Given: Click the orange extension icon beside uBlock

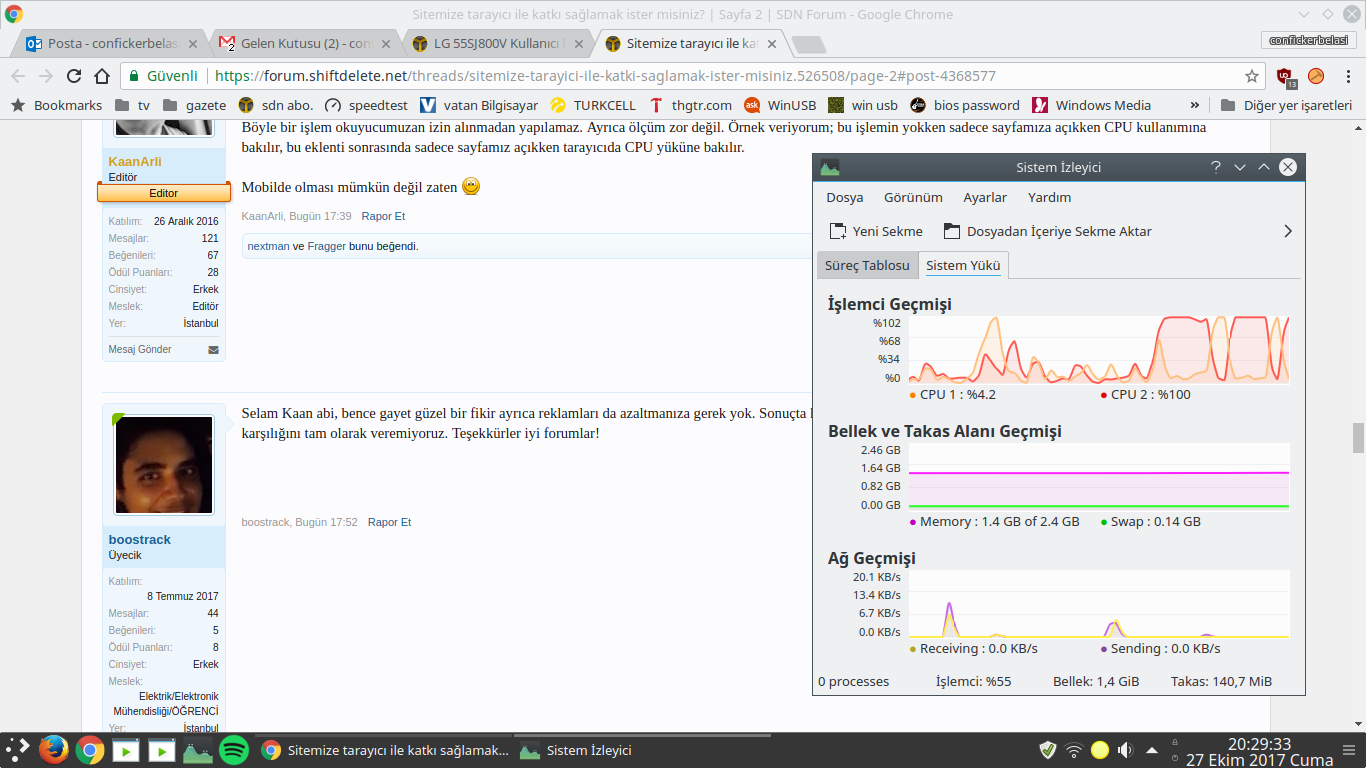Looking at the screenshot, I should [x=1316, y=76].
